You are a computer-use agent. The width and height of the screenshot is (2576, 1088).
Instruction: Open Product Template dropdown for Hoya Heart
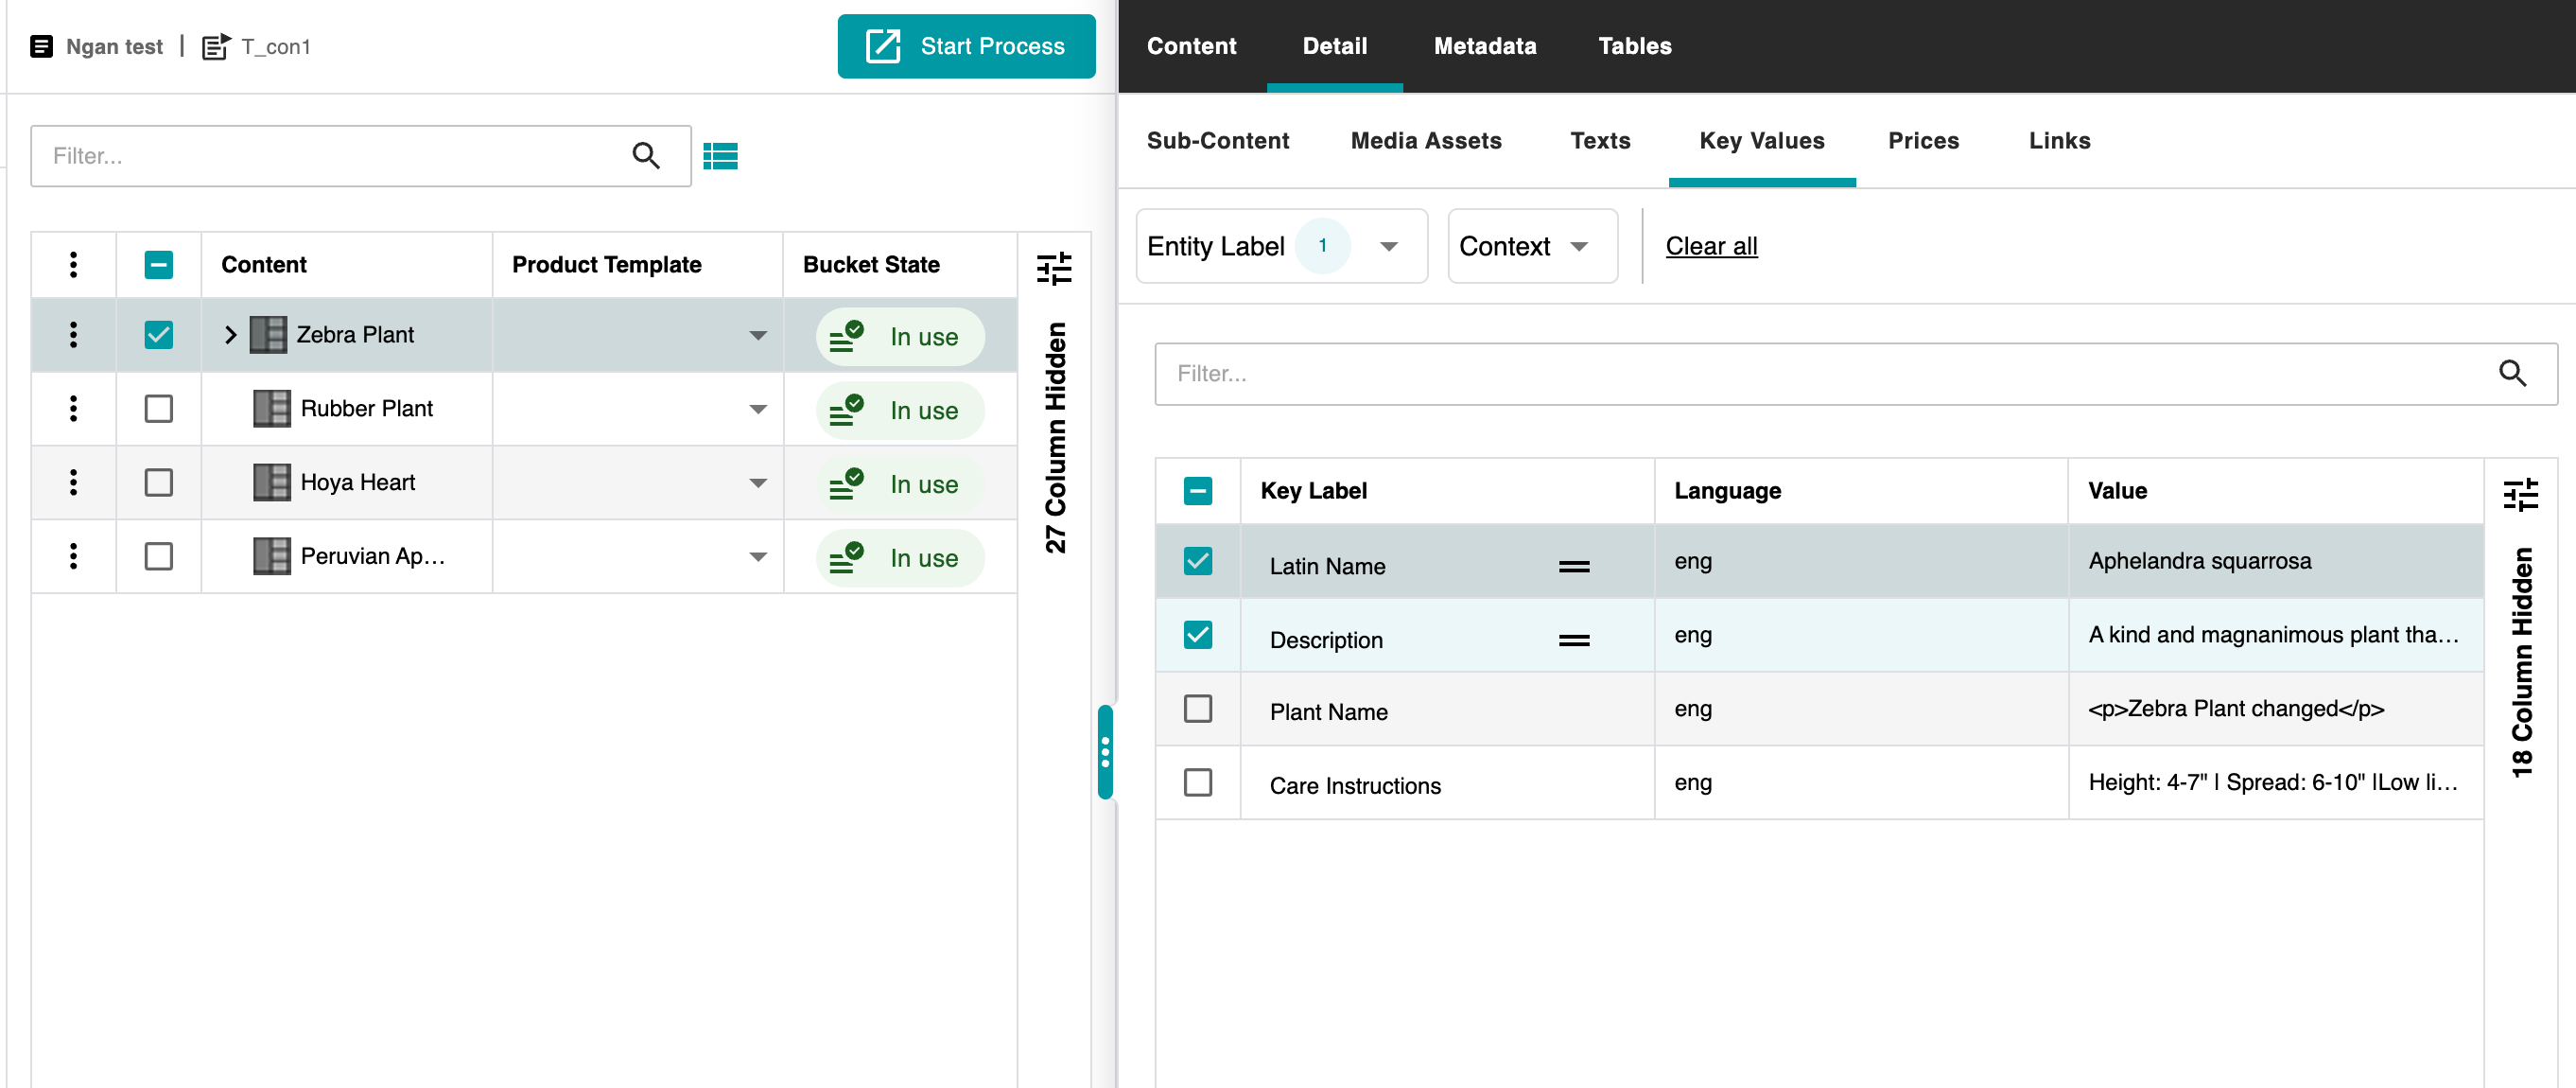click(x=758, y=483)
